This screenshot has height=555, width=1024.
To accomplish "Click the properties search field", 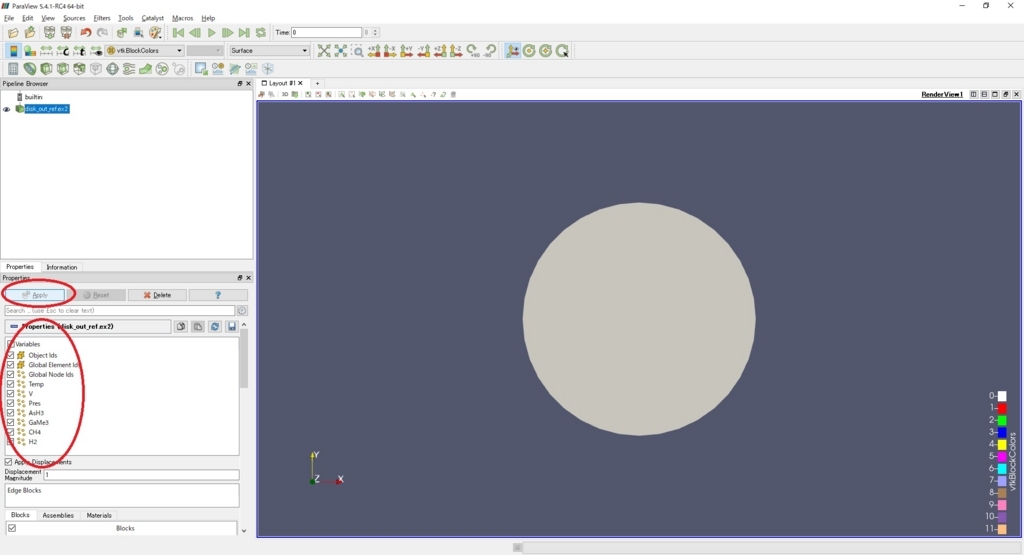I will point(120,311).
